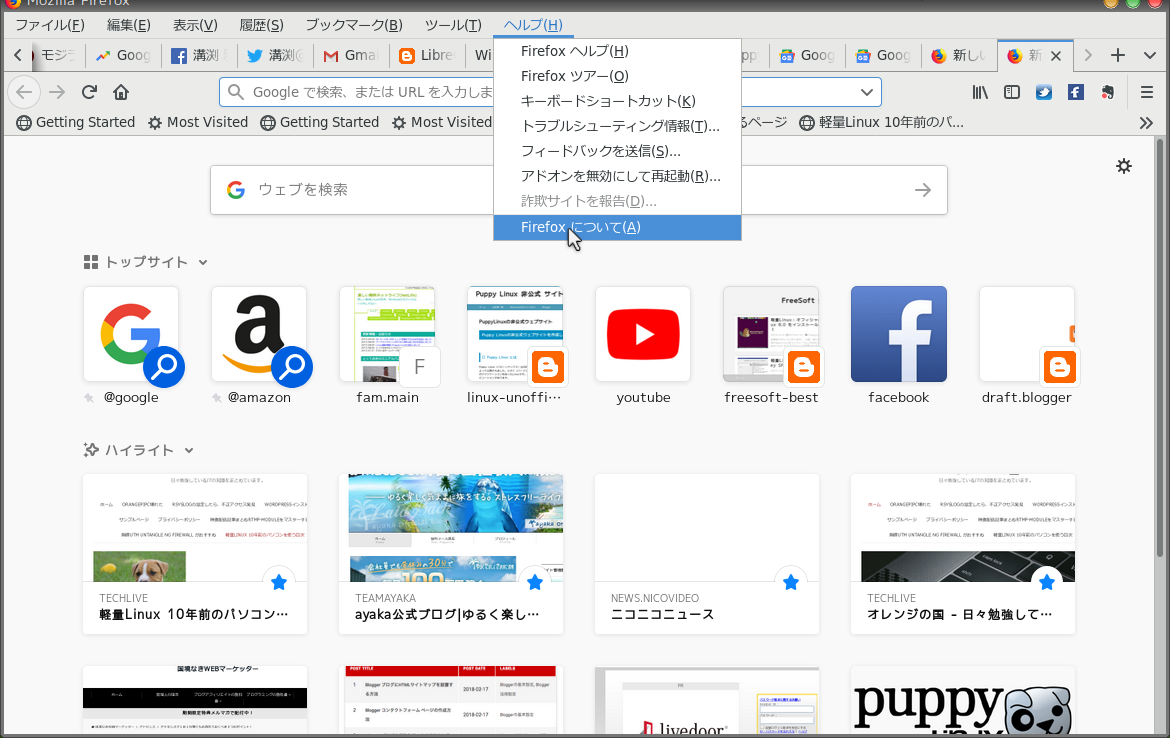Open the ブックマーク(B) menu
Screen dimensions: 1170x738
tap(354, 25)
